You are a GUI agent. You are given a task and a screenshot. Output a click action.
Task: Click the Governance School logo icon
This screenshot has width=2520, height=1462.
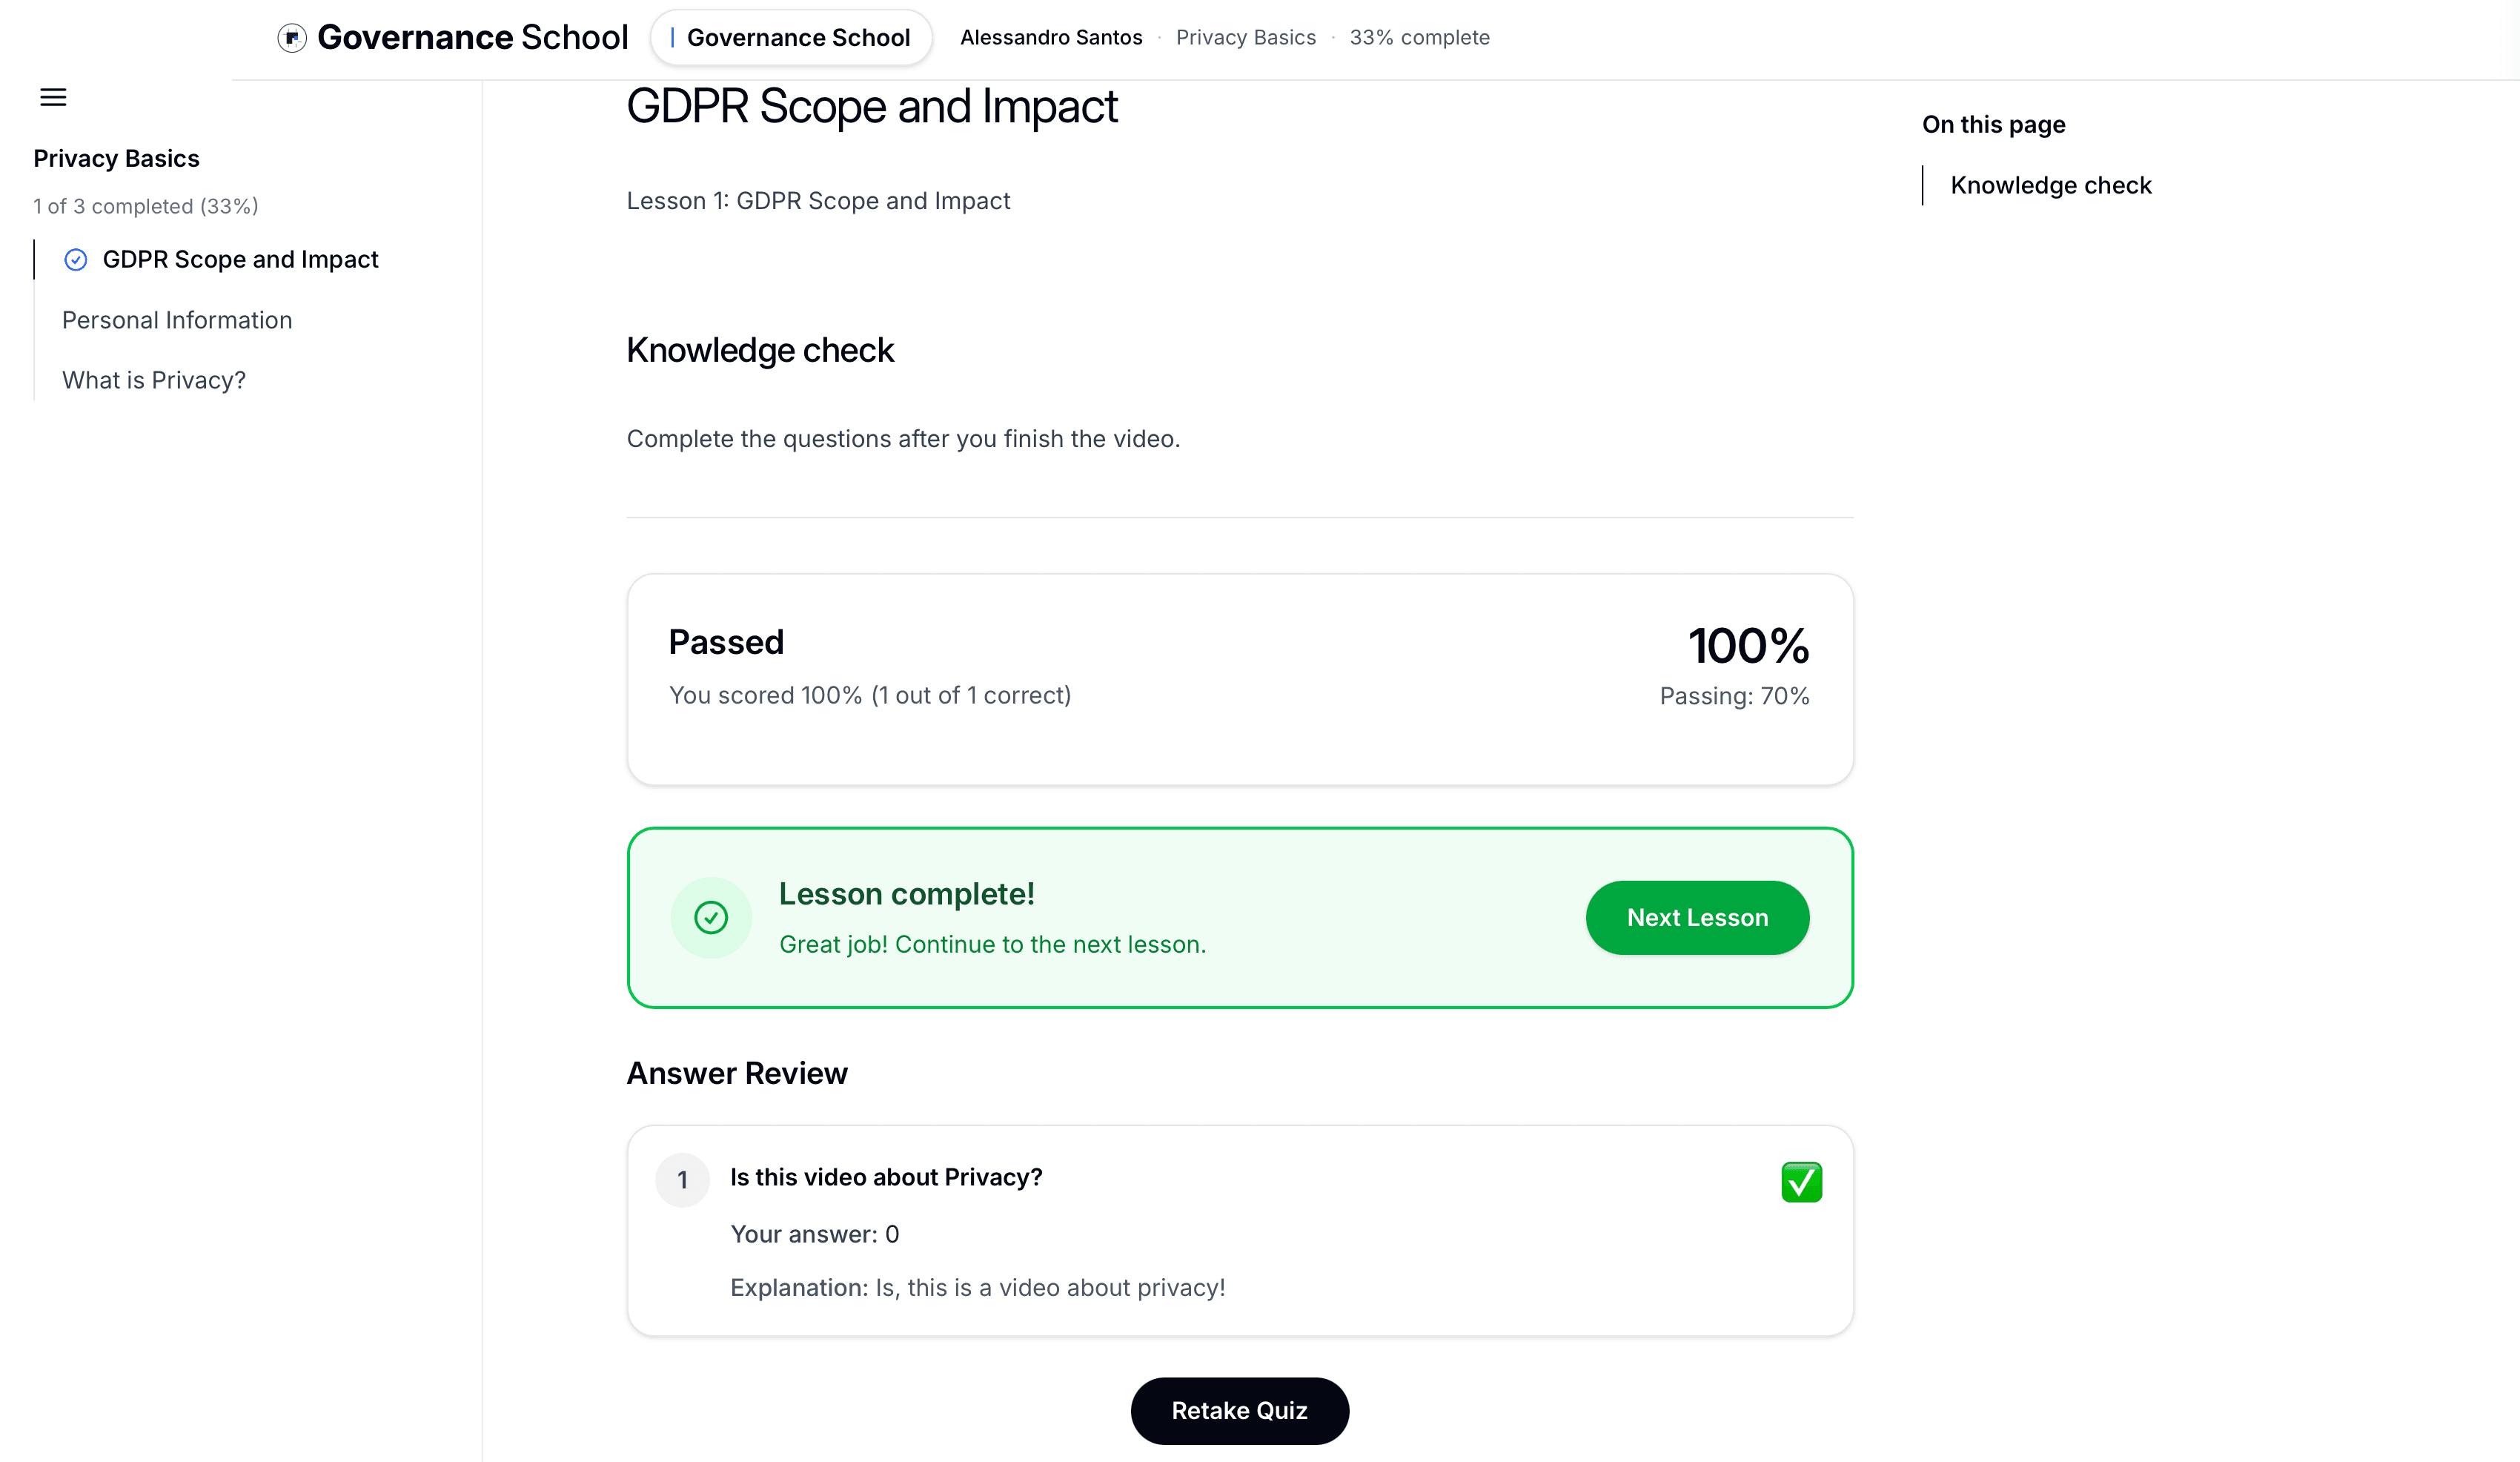click(x=291, y=38)
